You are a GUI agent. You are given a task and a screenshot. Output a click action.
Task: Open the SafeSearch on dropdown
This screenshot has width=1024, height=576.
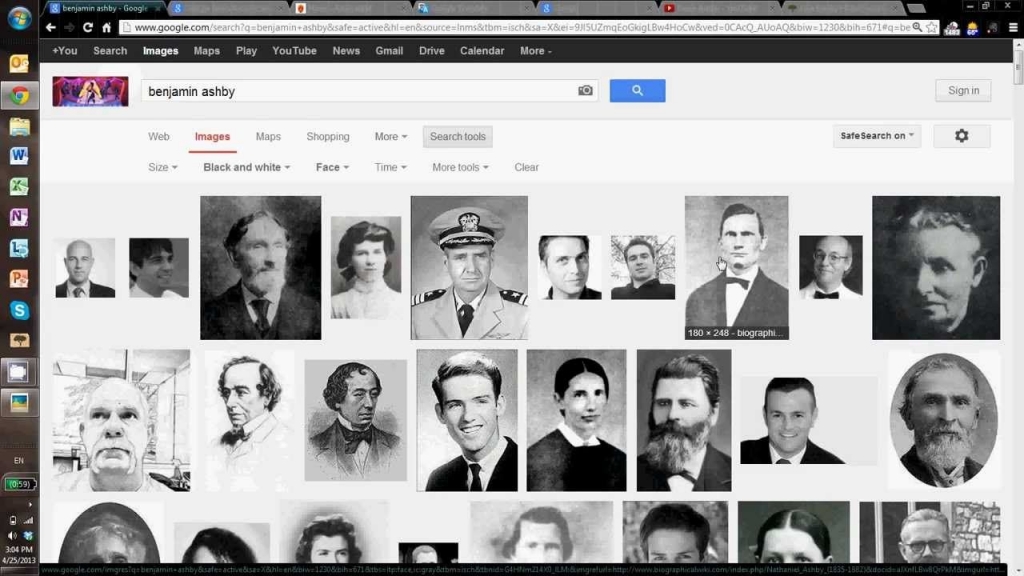[x=876, y=135]
